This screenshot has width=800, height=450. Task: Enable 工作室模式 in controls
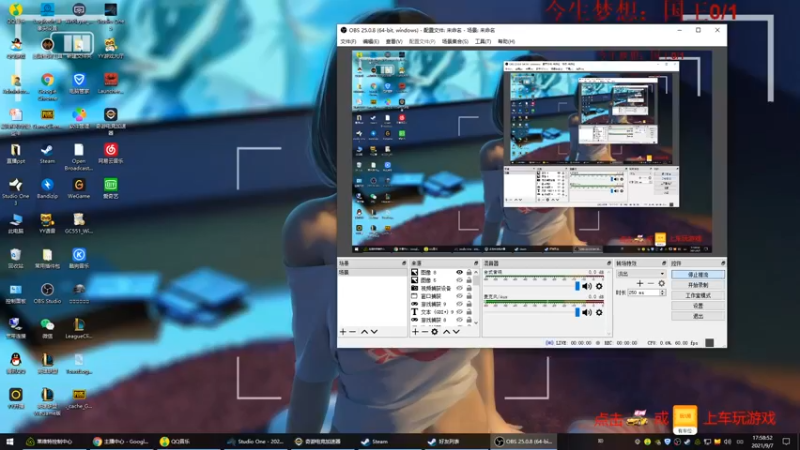(x=698, y=295)
